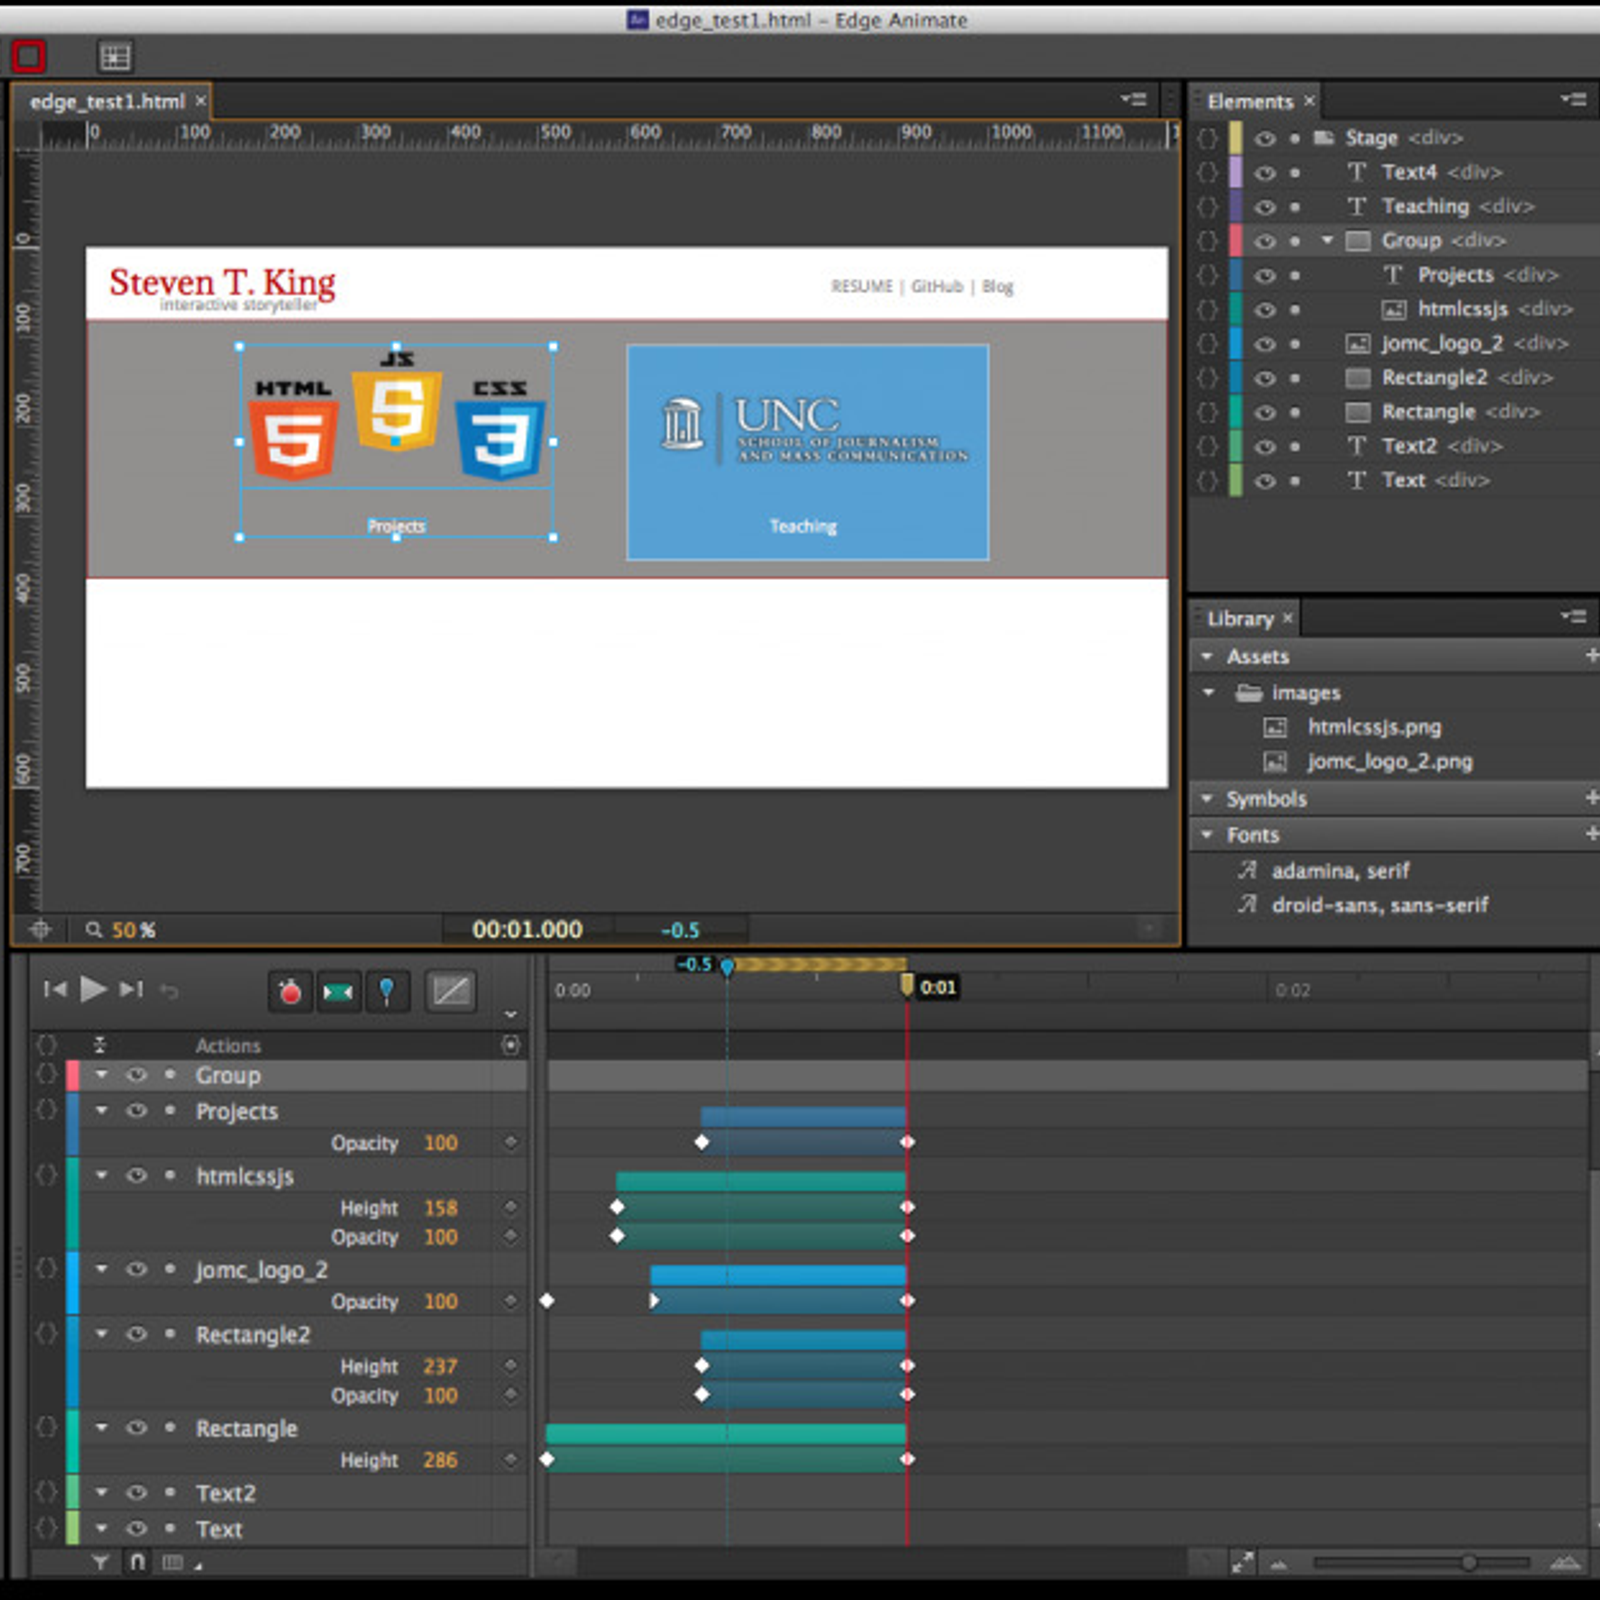
Task: Open the Elements panel options menu
Action: tap(1574, 99)
